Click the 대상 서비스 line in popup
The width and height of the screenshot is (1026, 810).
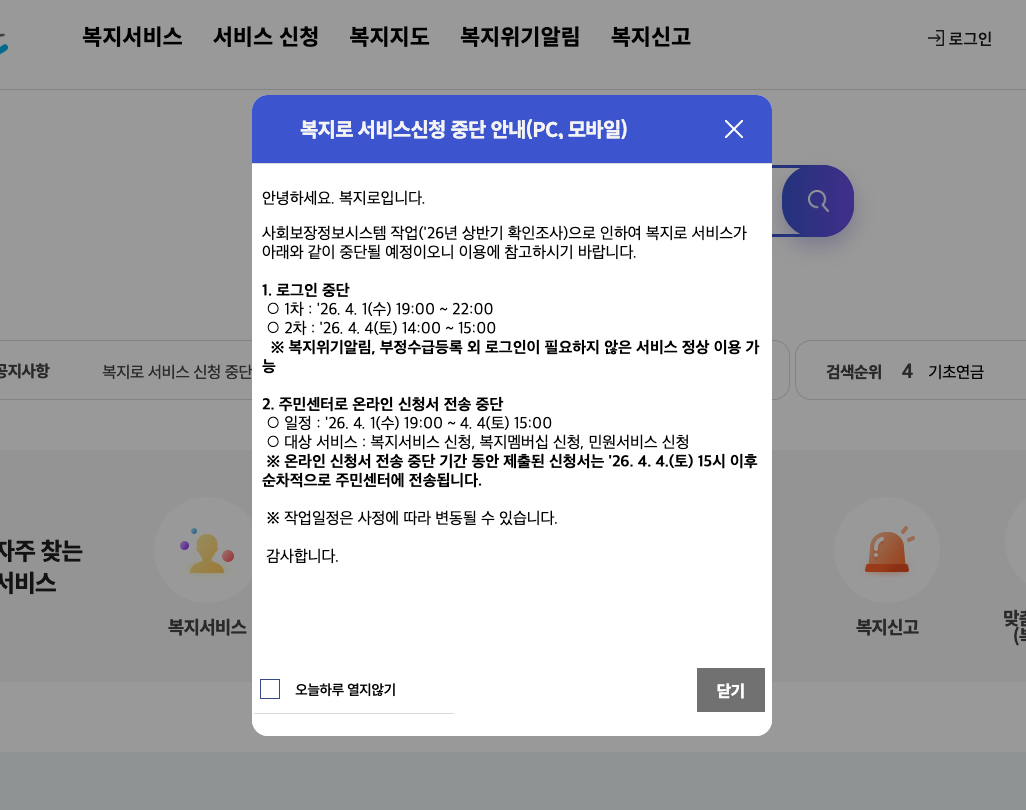pos(478,442)
